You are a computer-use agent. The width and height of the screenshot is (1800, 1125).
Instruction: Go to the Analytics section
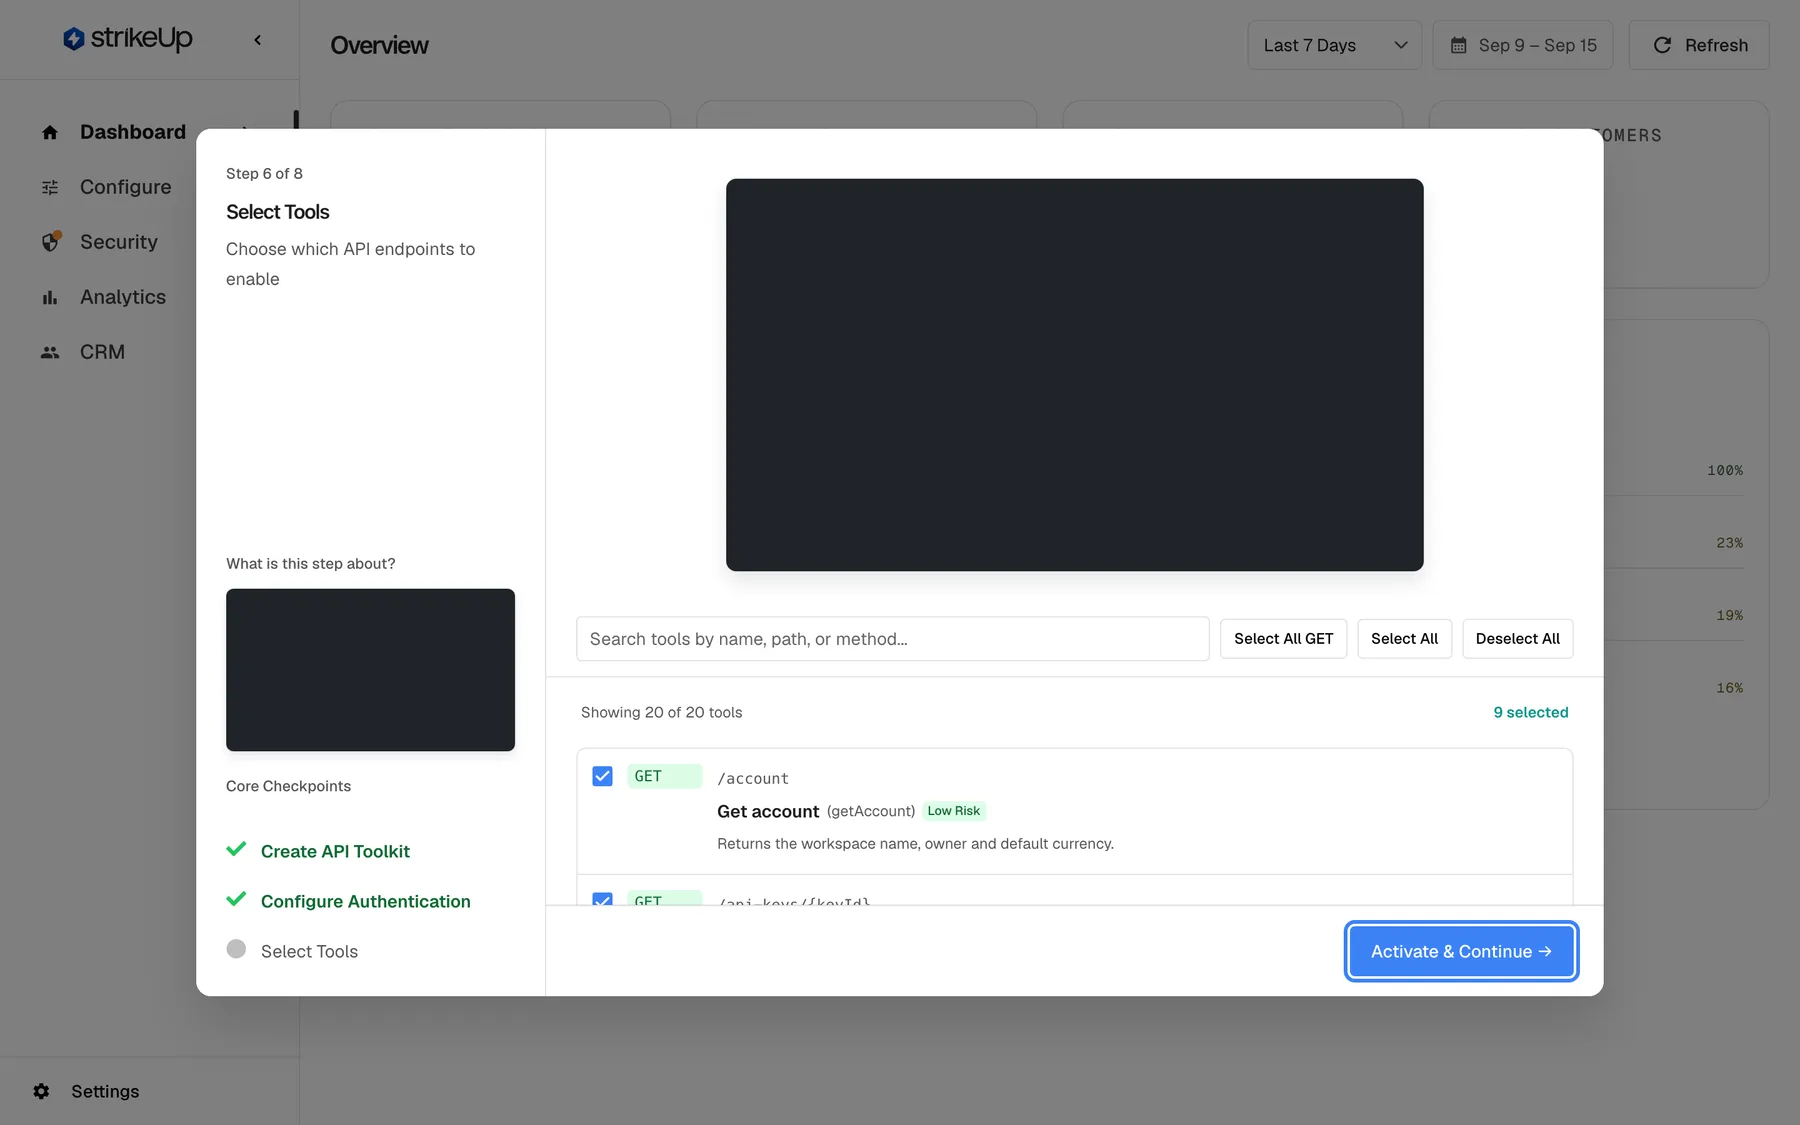click(x=123, y=297)
